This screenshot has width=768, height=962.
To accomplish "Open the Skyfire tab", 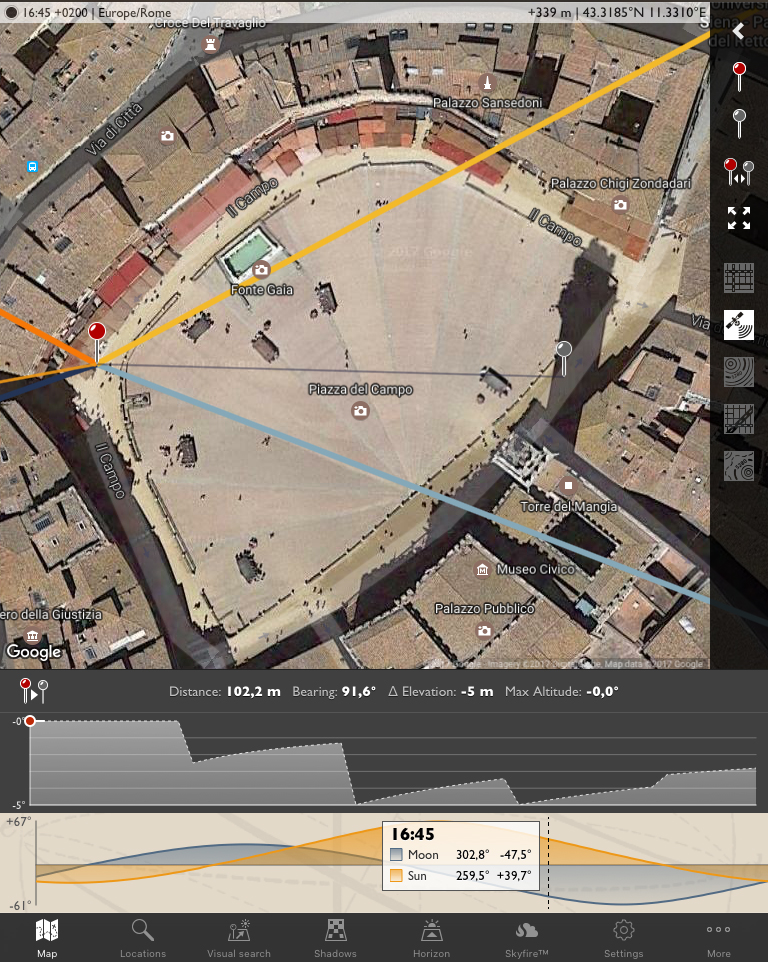I will [526, 938].
